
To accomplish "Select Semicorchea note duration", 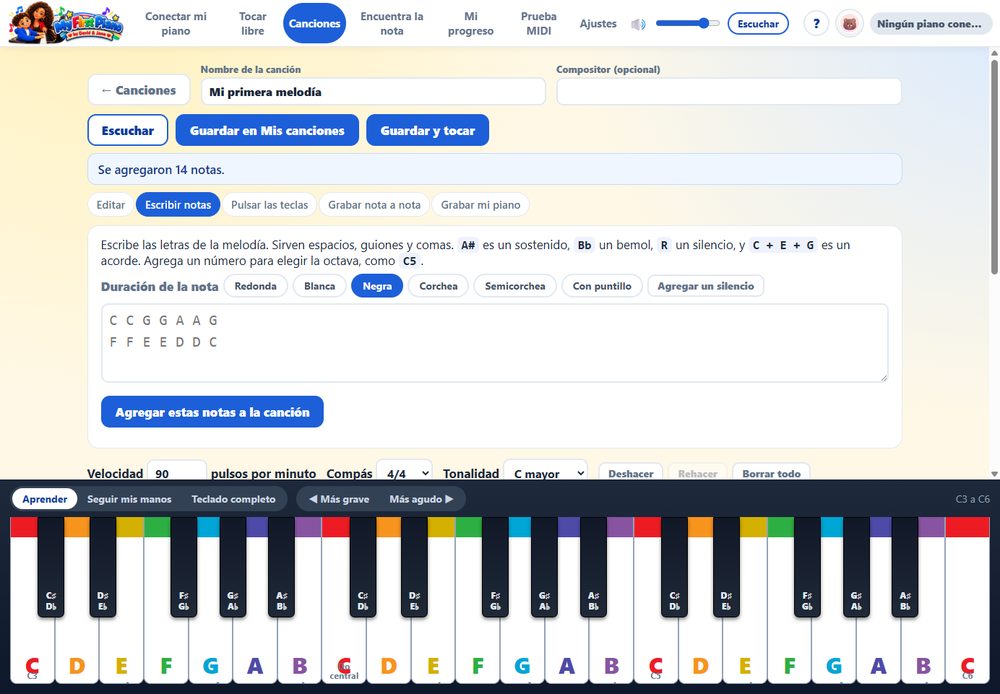I will pos(515,286).
